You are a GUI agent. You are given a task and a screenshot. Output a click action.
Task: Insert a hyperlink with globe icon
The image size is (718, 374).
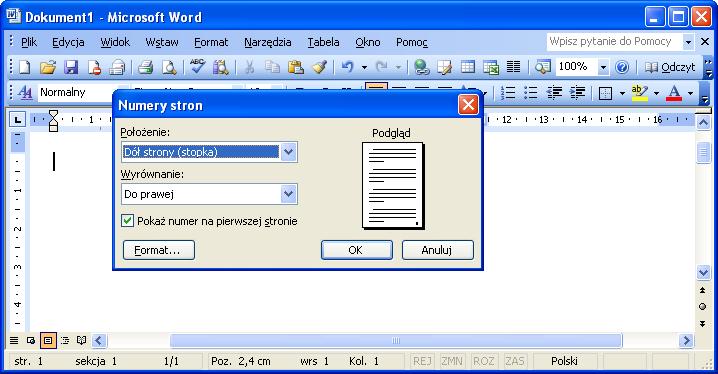click(x=421, y=68)
